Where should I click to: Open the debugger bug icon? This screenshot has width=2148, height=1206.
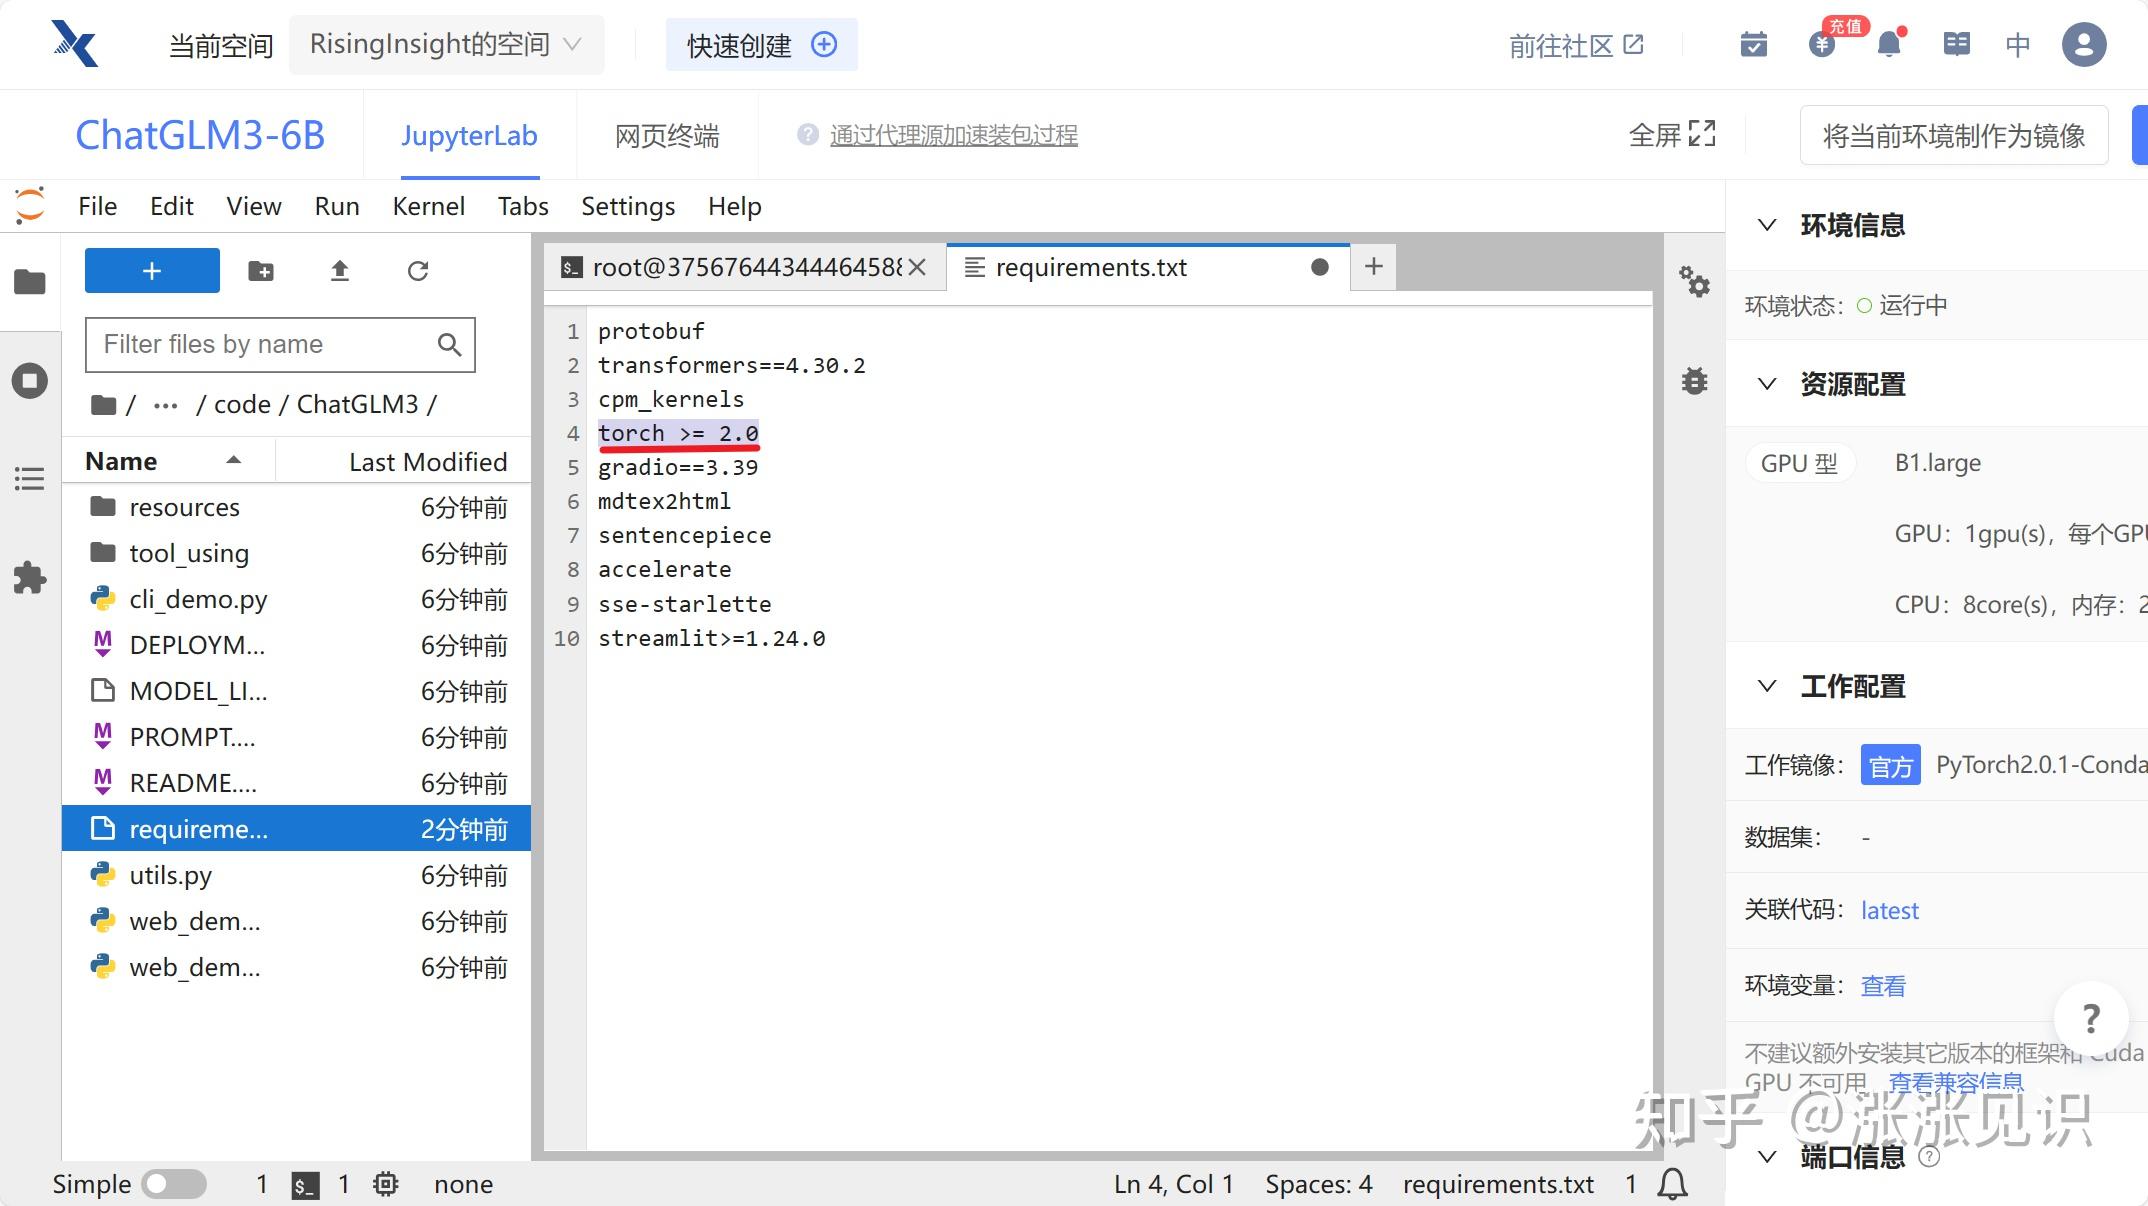click(1694, 381)
